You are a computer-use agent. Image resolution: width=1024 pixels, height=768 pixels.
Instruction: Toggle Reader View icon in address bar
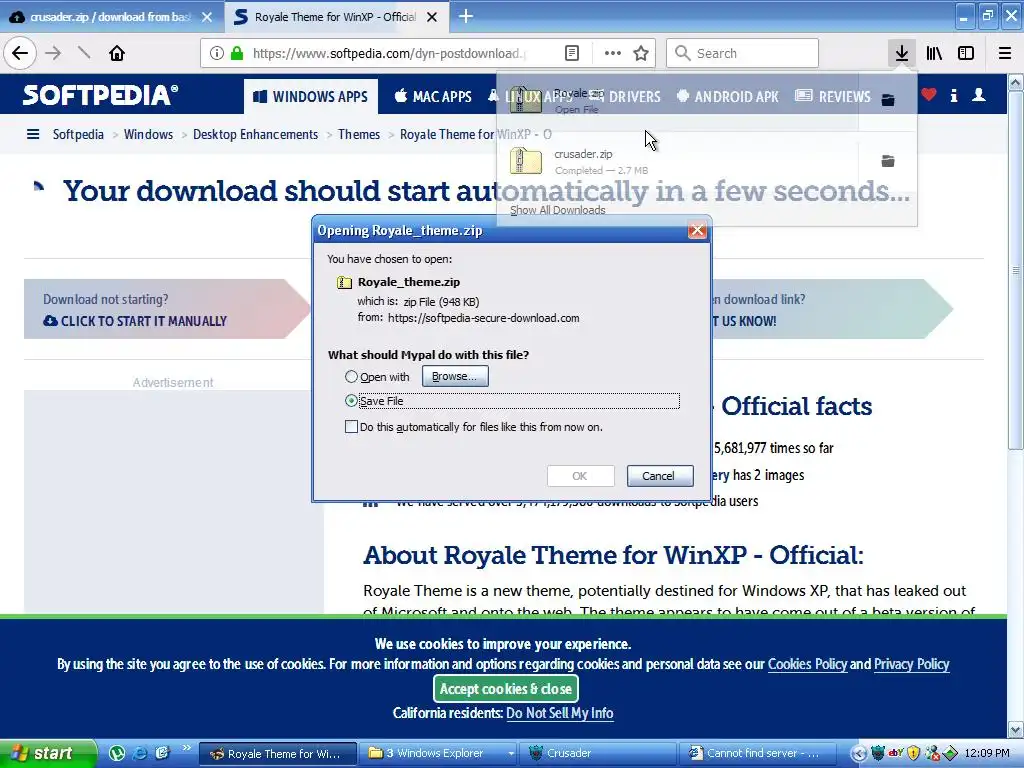(571, 53)
